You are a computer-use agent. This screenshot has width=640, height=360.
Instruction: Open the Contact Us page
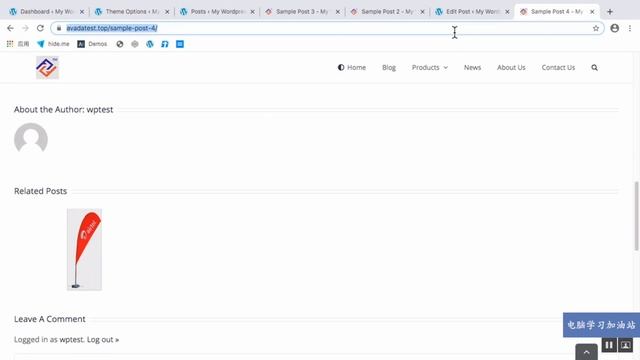(x=558, y=67)
